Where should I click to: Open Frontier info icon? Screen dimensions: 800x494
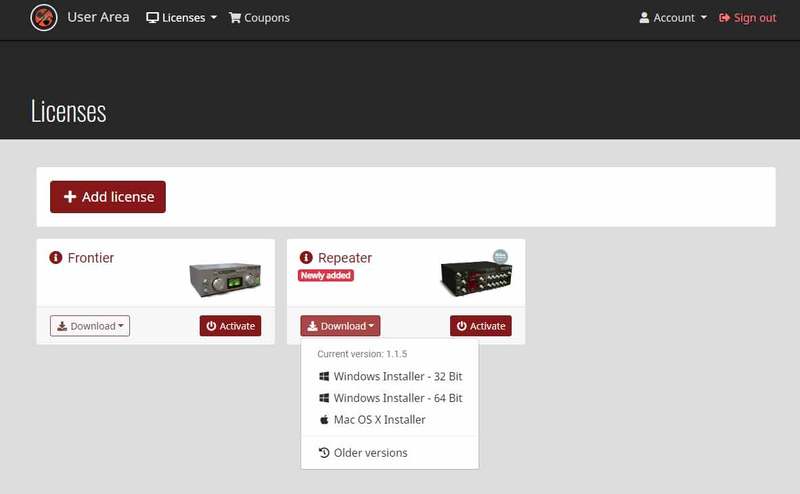pos(56,258)
